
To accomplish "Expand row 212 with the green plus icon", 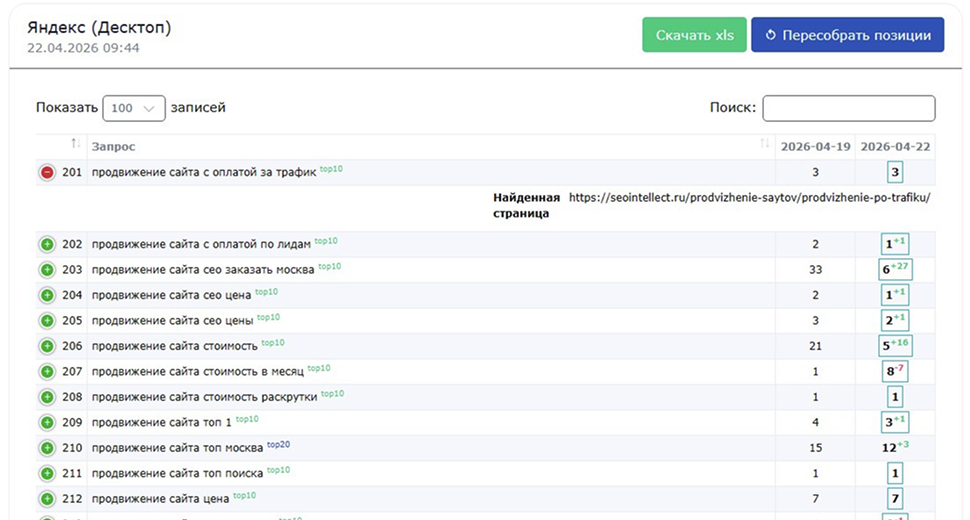I will [x=47, y=499].
